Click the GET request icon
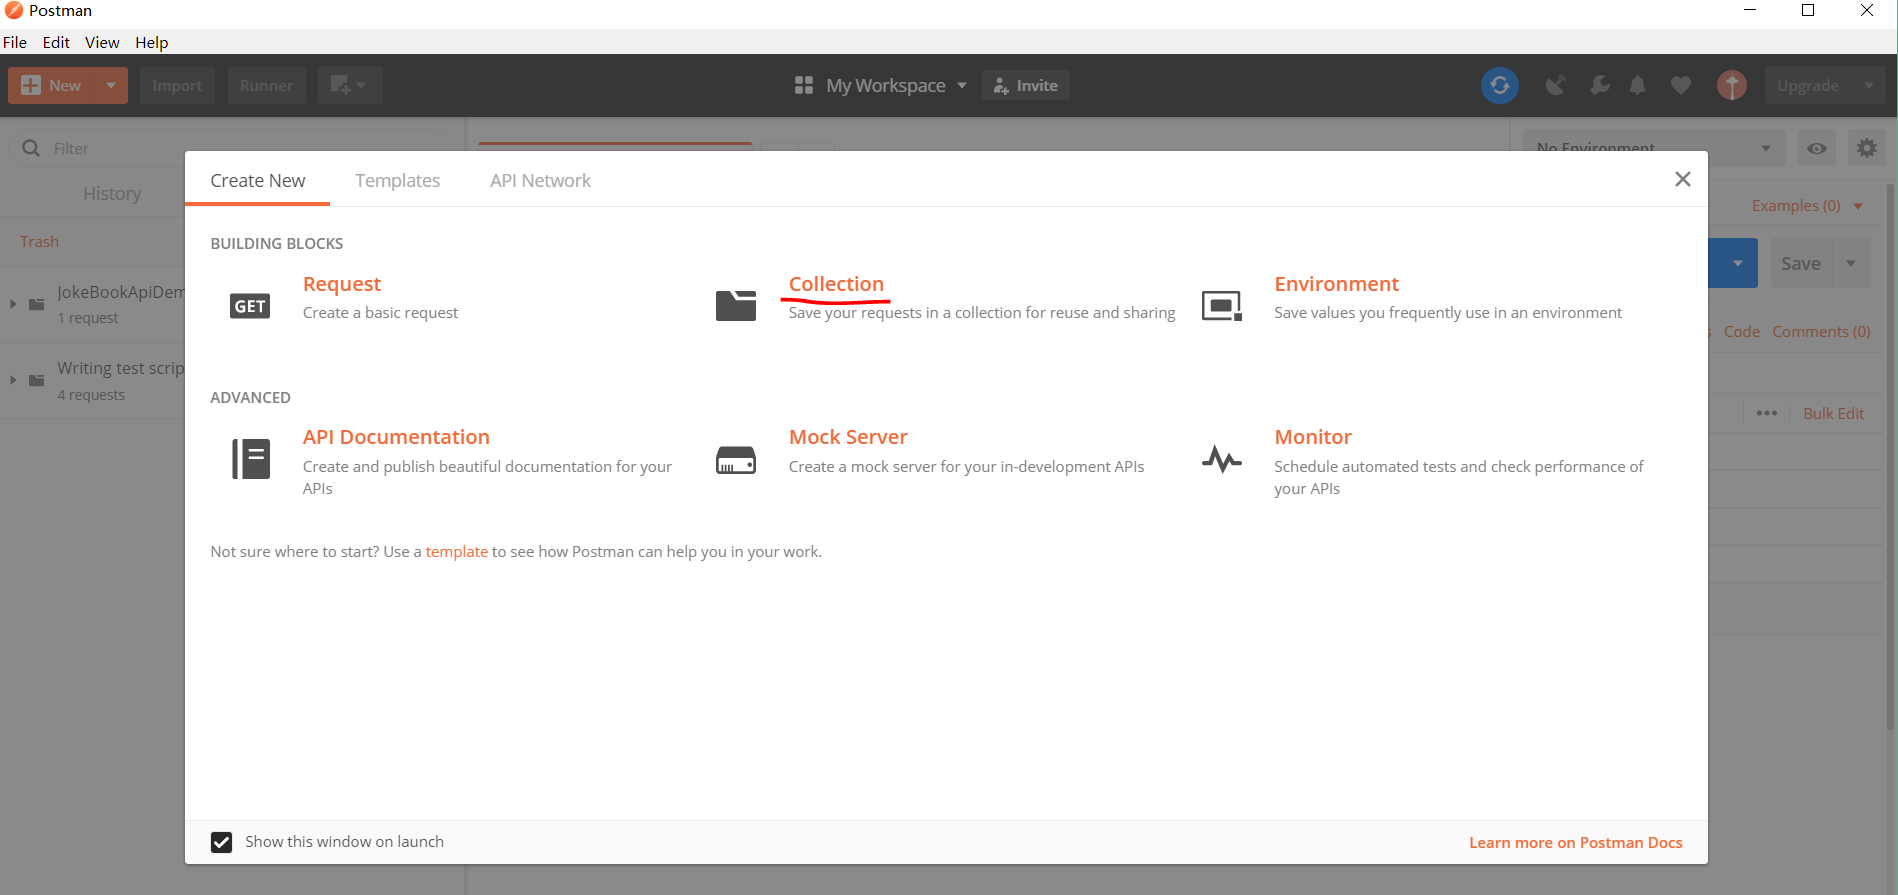This screenshot has height=895, width=1898. pyautogui.click(x=250, y=306)
